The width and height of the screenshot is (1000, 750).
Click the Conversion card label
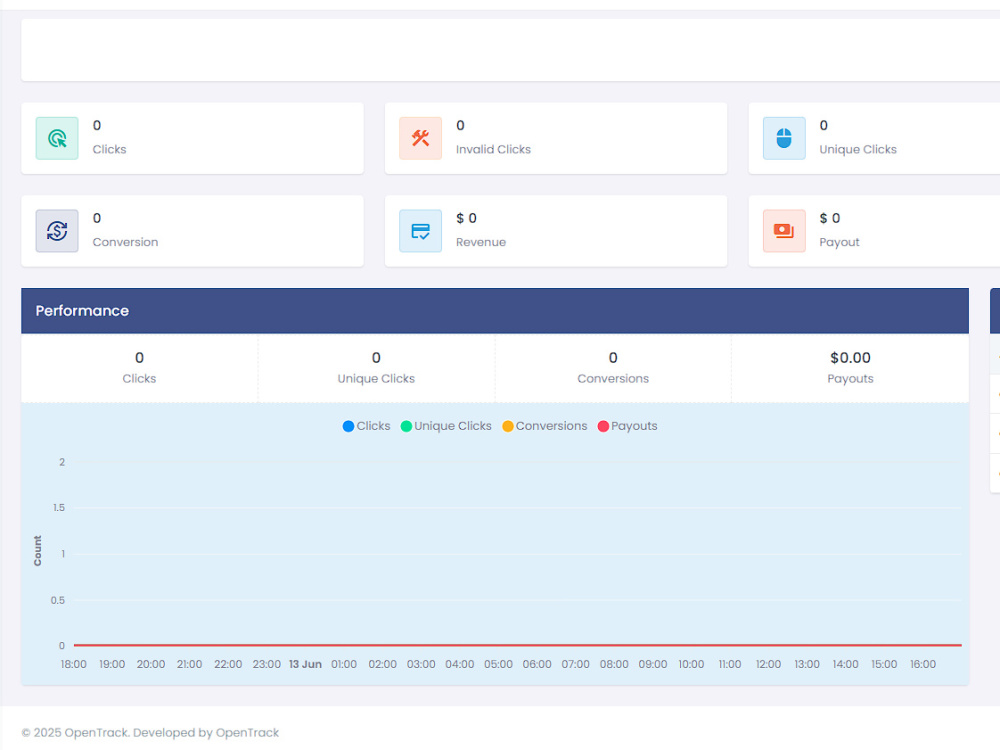[125, 242]
